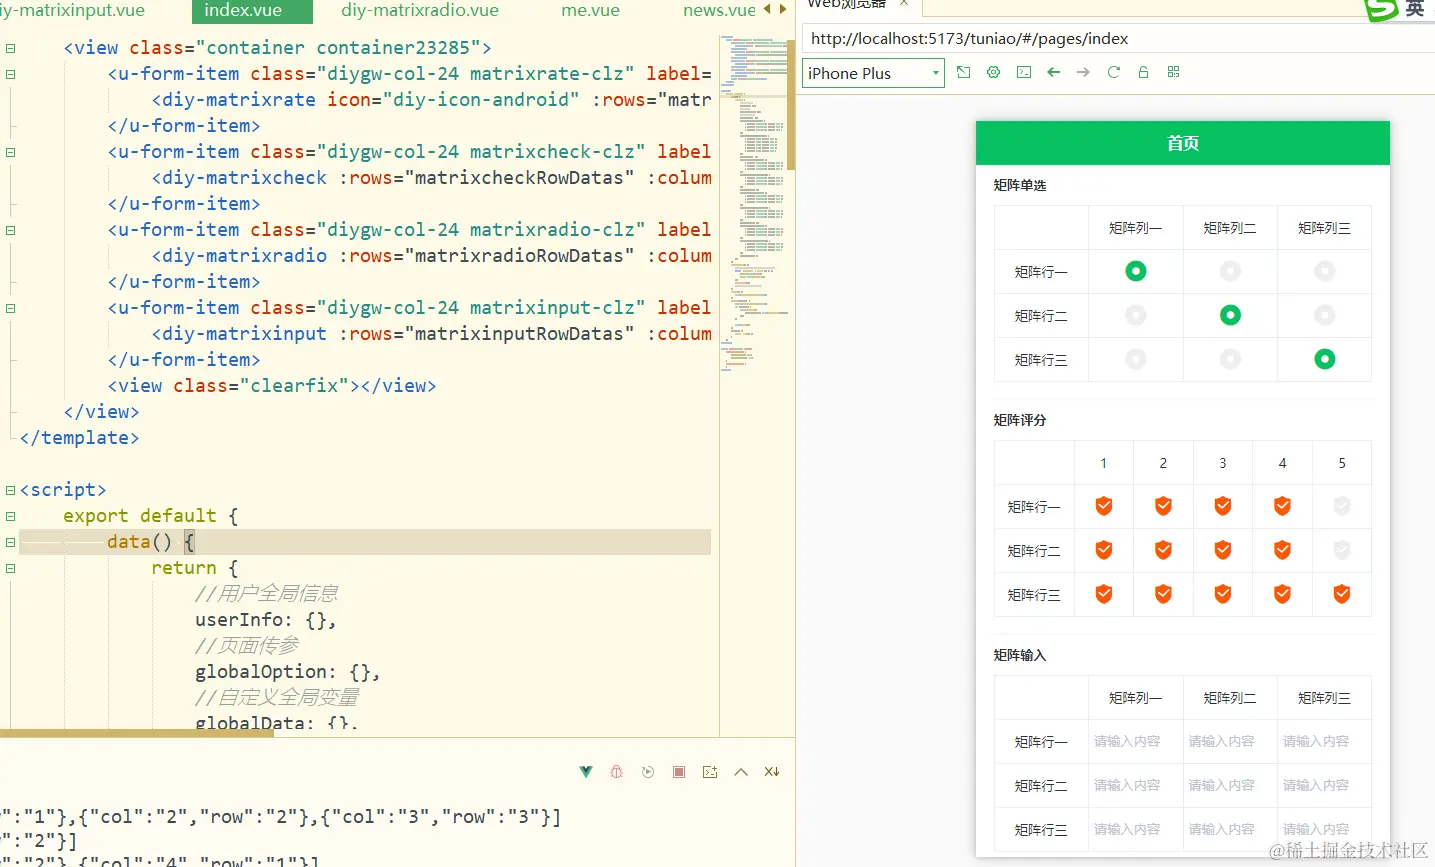This screenshot has height=867, width=1435.
Task: Select 矩阵列二 radio for 矩阵行一
Action: point(1230,271)
